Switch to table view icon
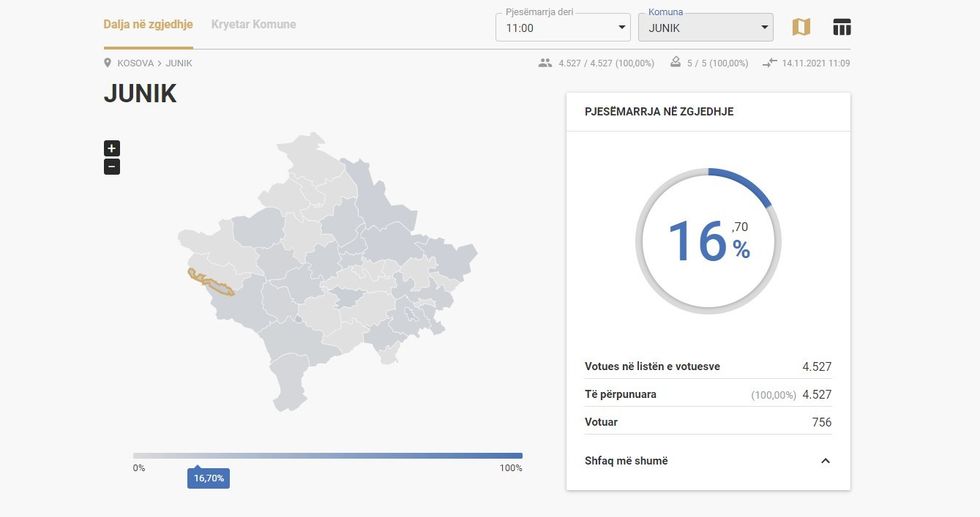This screenshot has width=980, height=517. [842, 27]
